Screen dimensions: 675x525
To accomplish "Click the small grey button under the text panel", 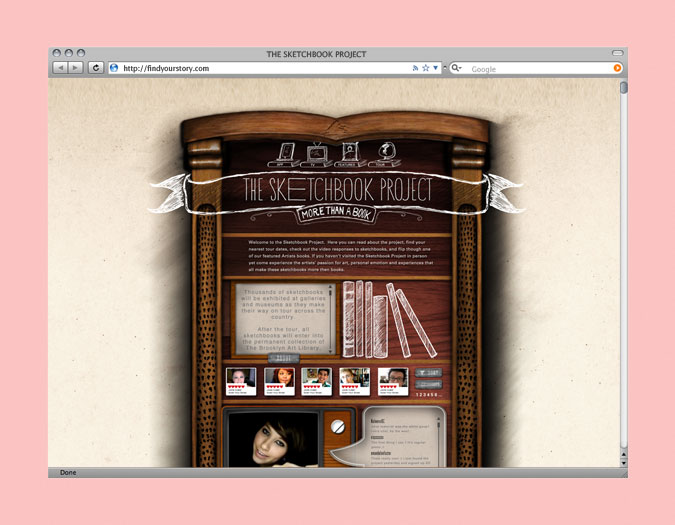I will (x=283, y=358).
